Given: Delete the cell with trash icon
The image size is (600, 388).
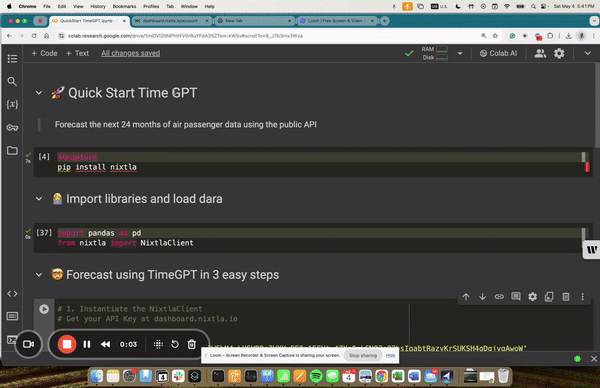Looking at the screenshot, I should pos(566,297).
